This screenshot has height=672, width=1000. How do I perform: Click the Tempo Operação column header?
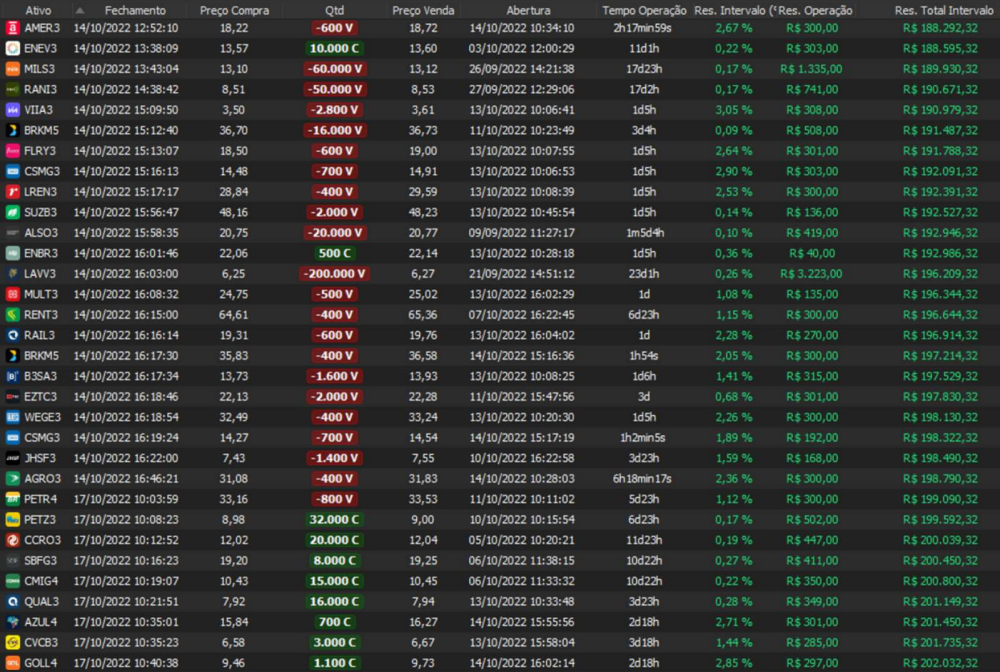point(644,9)
